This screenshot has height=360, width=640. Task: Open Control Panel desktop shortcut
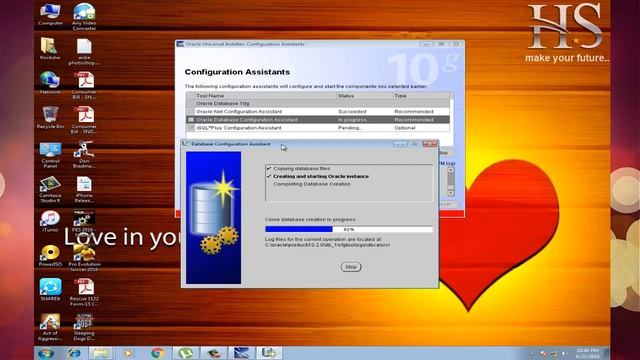pyautogui.click(x=50, y=155)
